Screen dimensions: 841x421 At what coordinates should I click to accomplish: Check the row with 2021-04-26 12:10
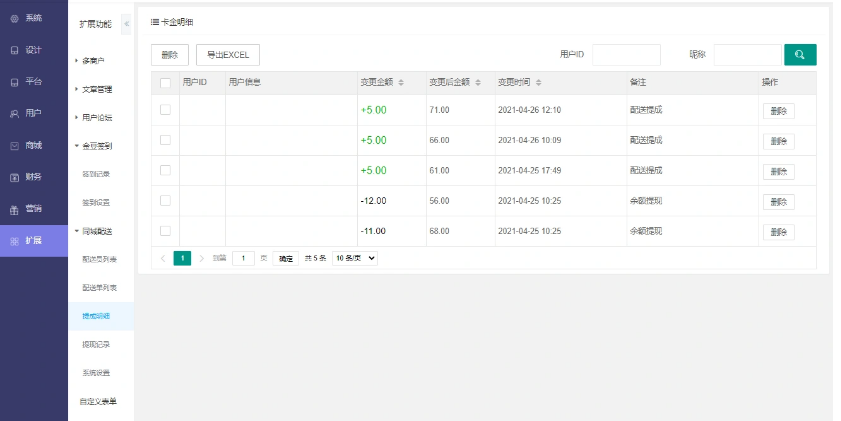point(165,110)
